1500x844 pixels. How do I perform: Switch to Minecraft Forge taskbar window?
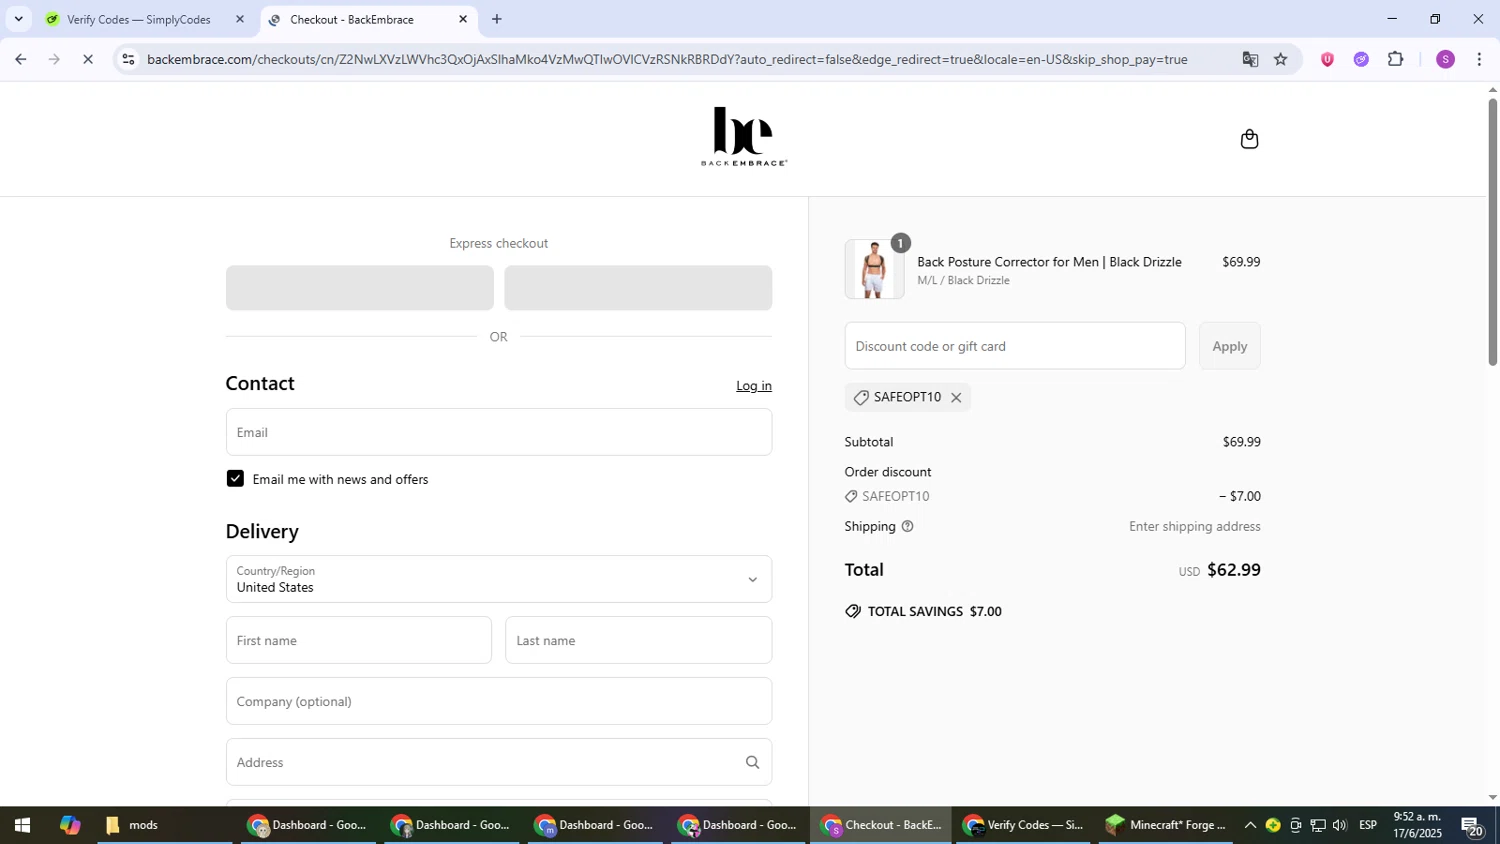(x=1165, y=826)
